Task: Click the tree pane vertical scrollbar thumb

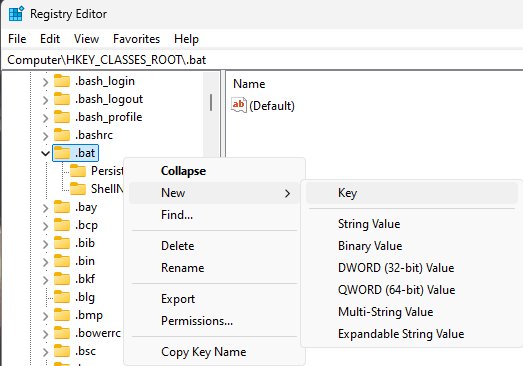Action: (211, 102)
